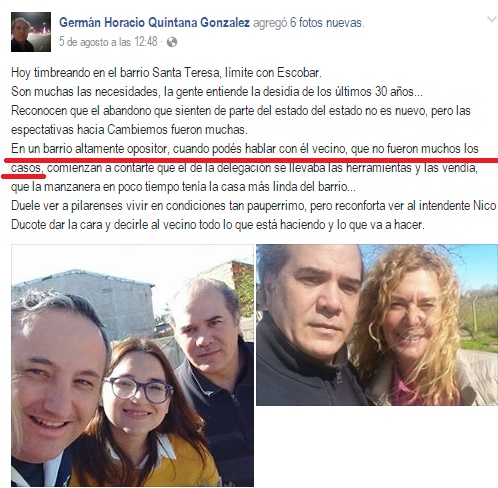Screen dimensions: 498x488
Task: Open the left photo with three people
Action: pos(132,365)
